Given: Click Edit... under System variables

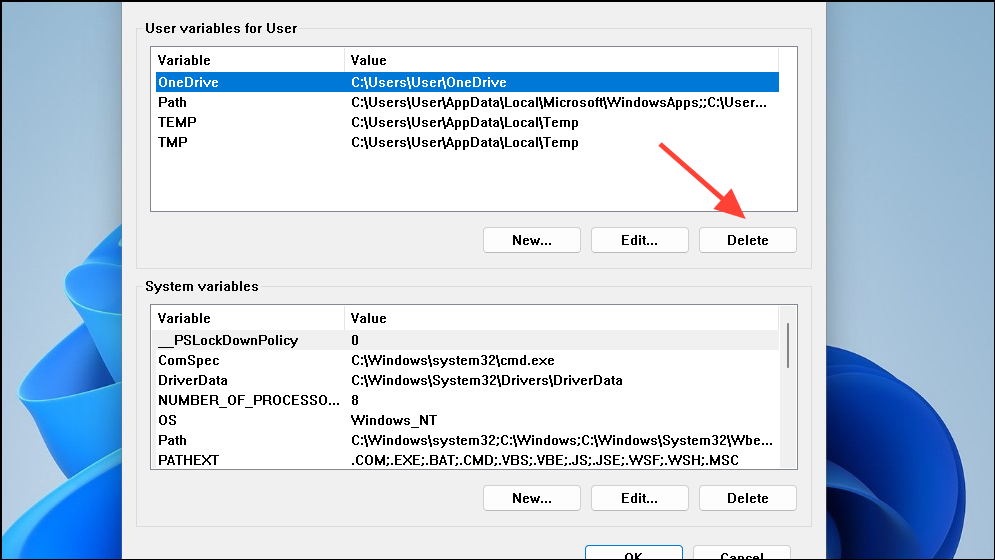Looking at the screenshot, I should pos(640,498).
